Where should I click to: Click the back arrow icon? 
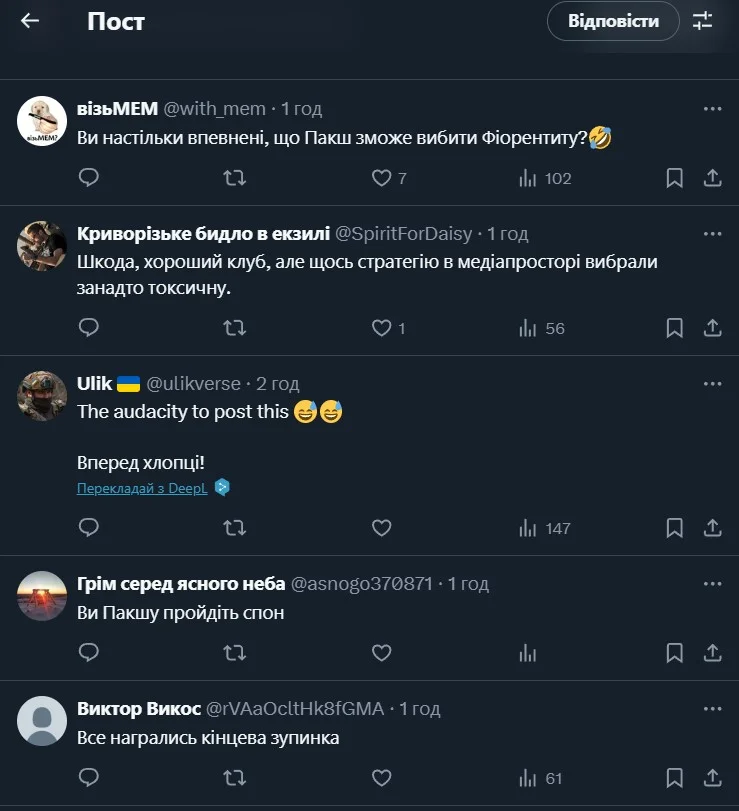(30, 21)
